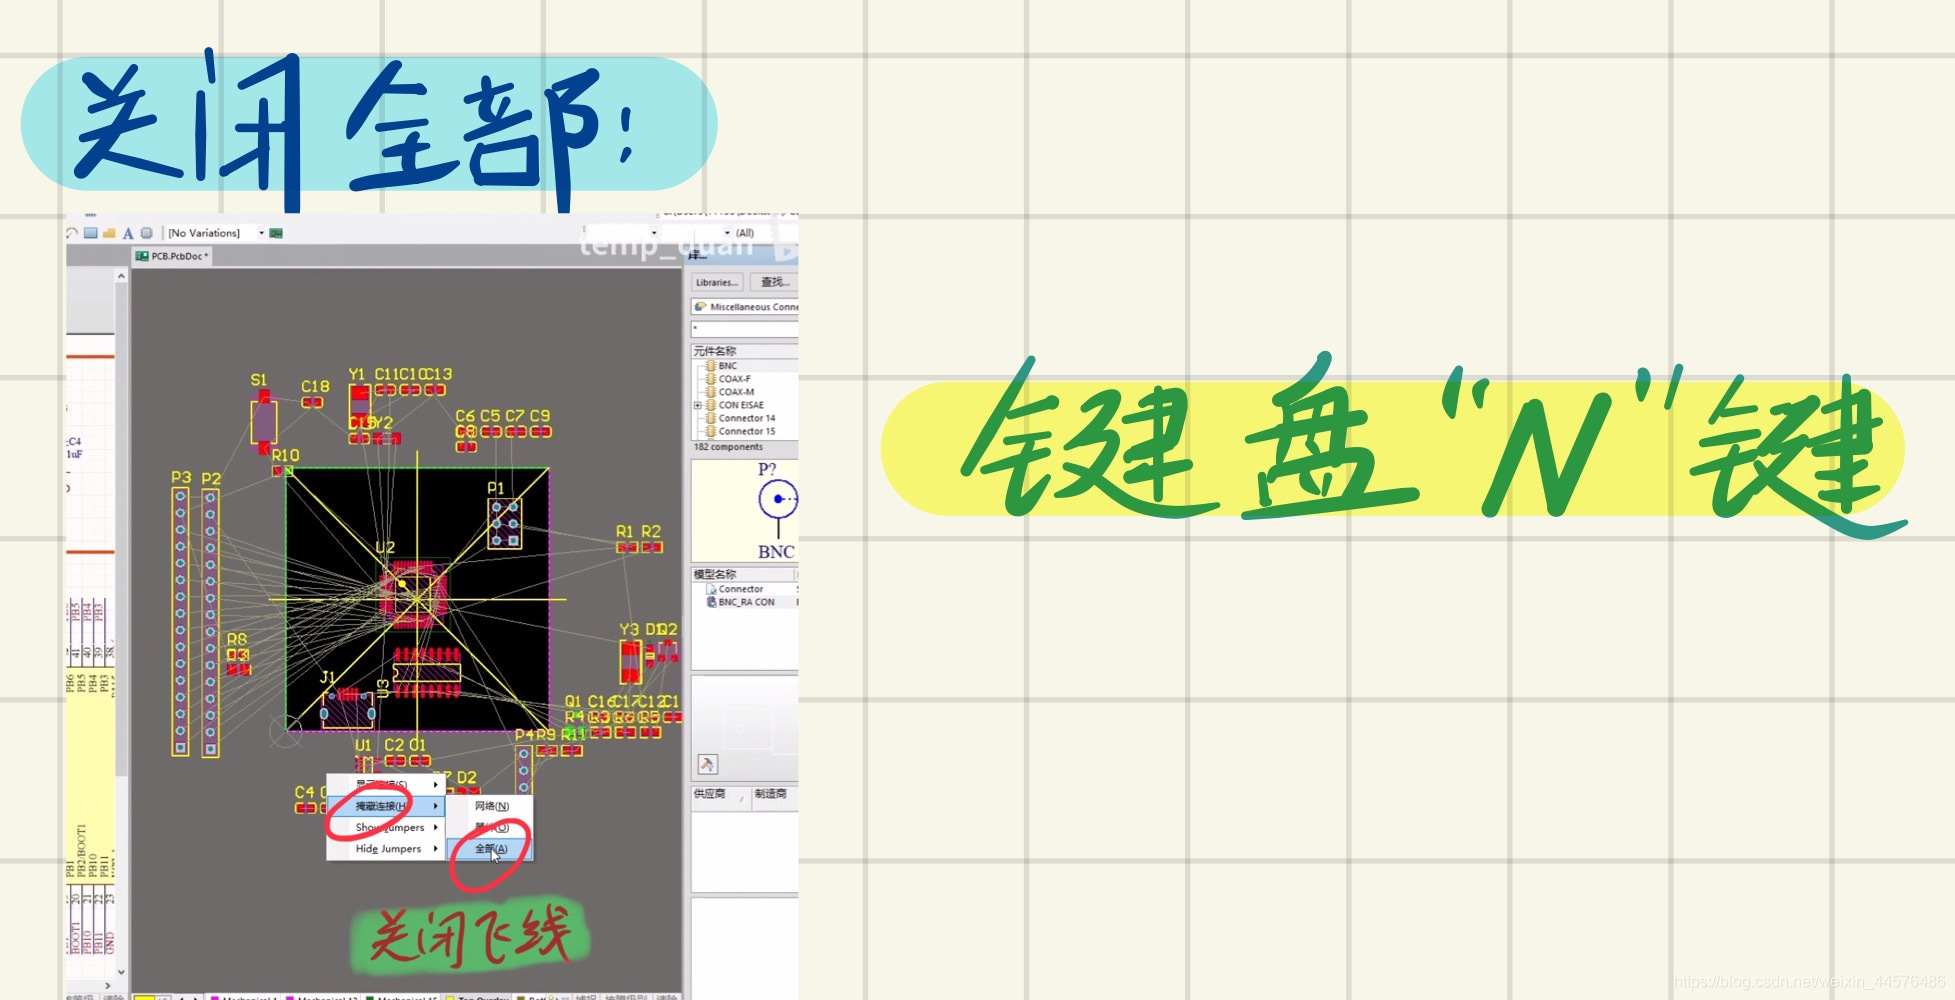Select the Place Fill rectangle icon

point(91,233)
